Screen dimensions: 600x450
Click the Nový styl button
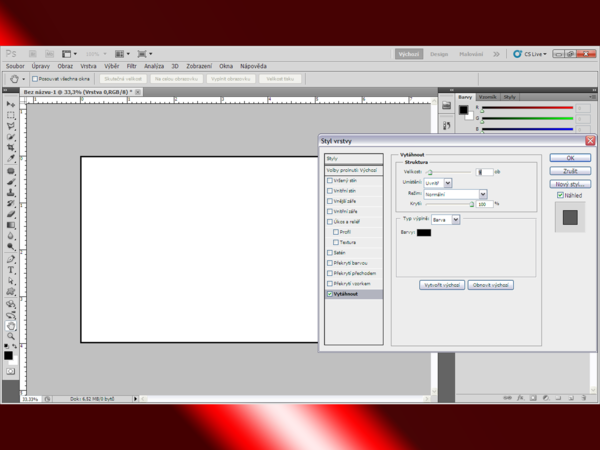click(x=570, y=184)
